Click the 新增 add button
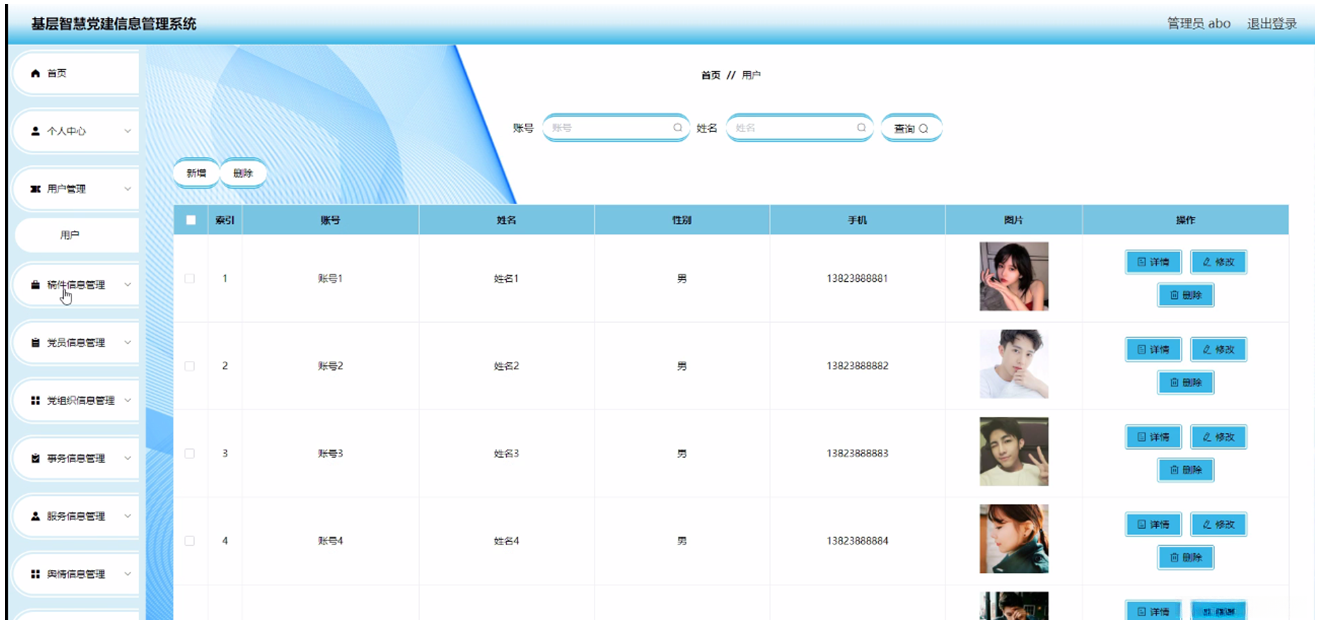The image size is (1317, 627). [x=196, y=173]
